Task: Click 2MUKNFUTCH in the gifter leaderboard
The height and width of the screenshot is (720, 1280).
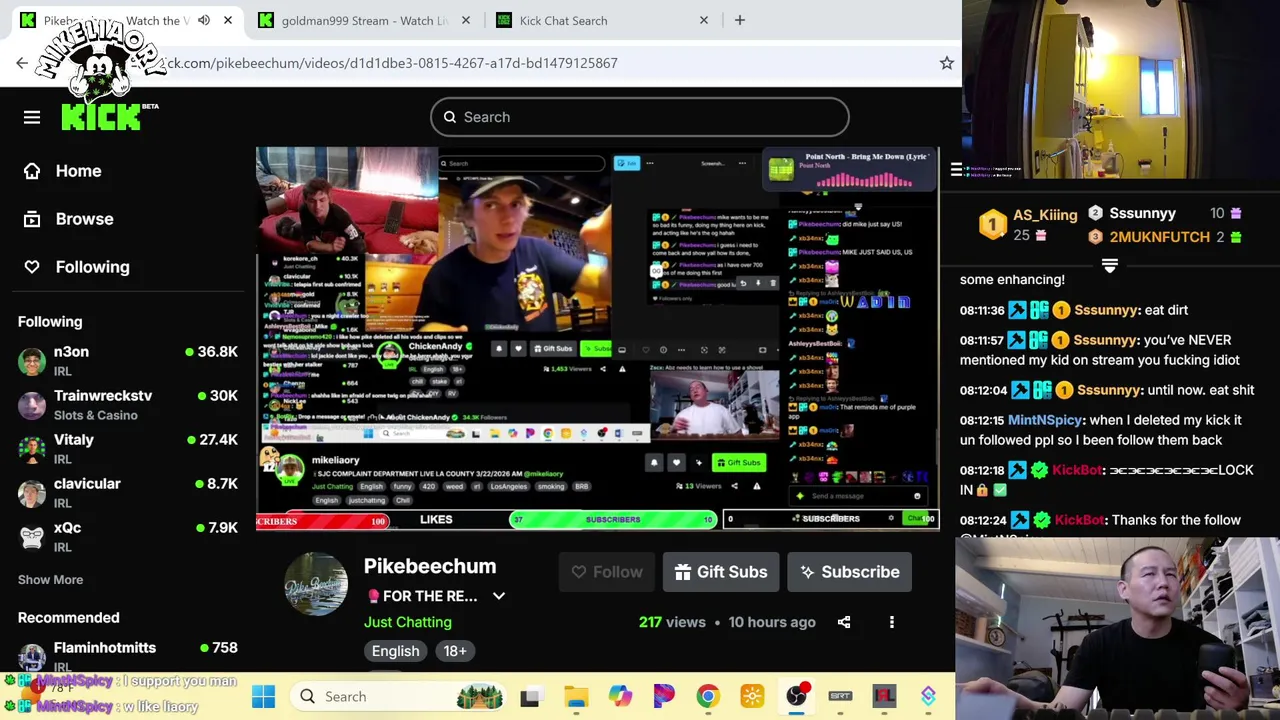Action: click(1159, 237)
